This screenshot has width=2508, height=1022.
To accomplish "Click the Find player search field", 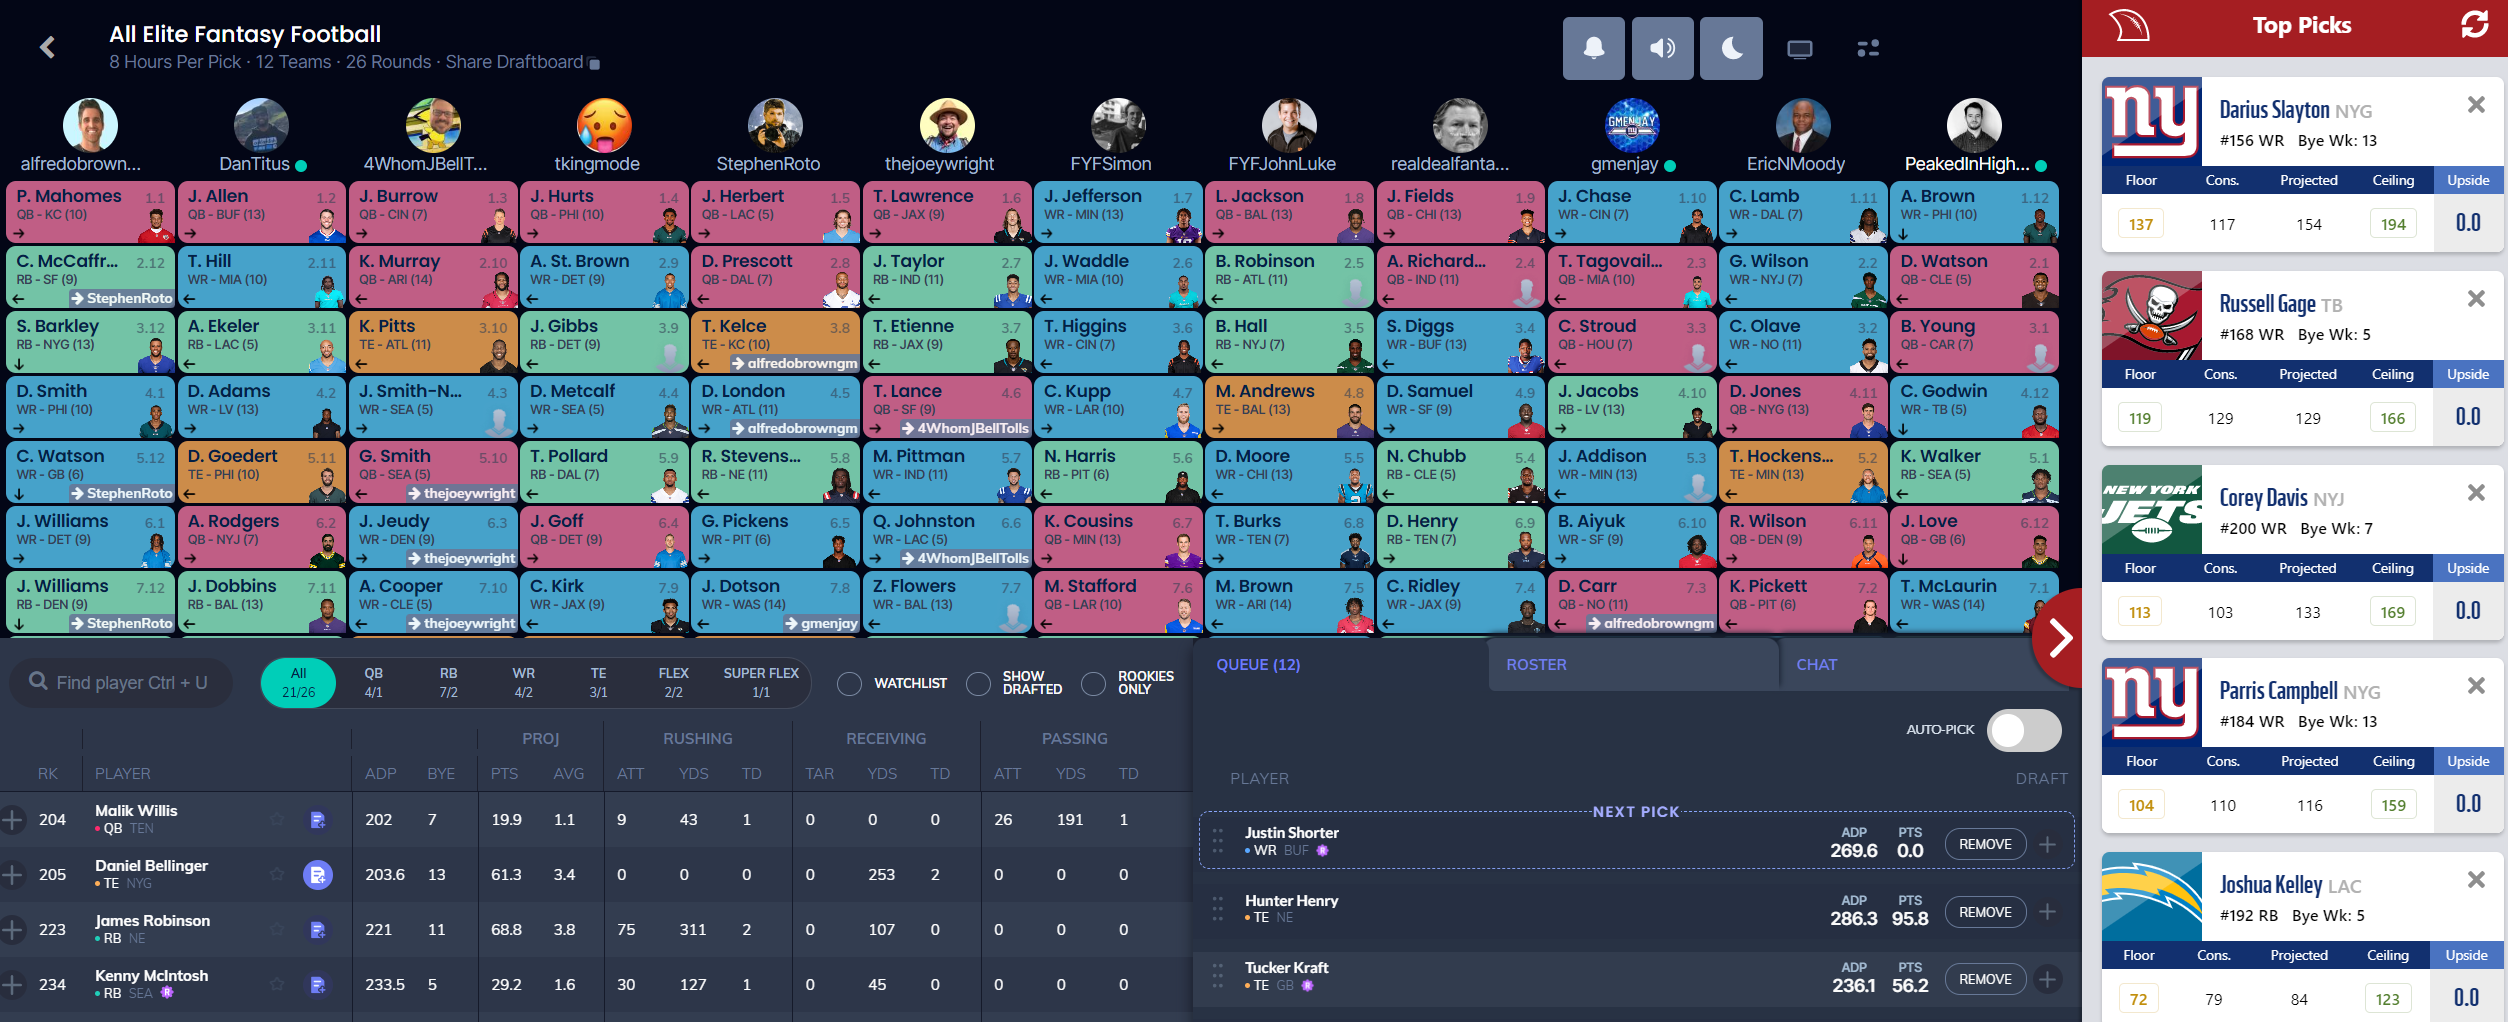I will point(121,683).
